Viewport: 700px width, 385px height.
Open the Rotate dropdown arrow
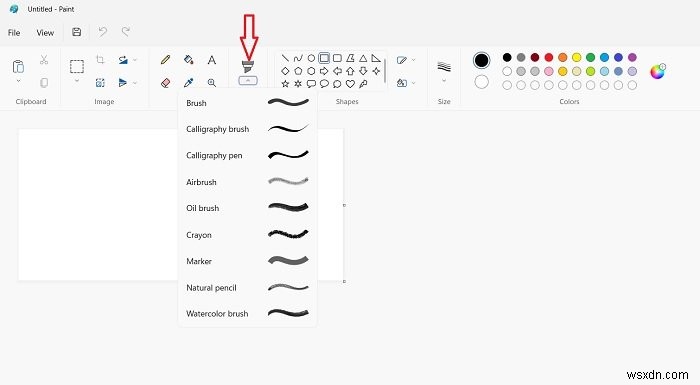pos(135,60)
